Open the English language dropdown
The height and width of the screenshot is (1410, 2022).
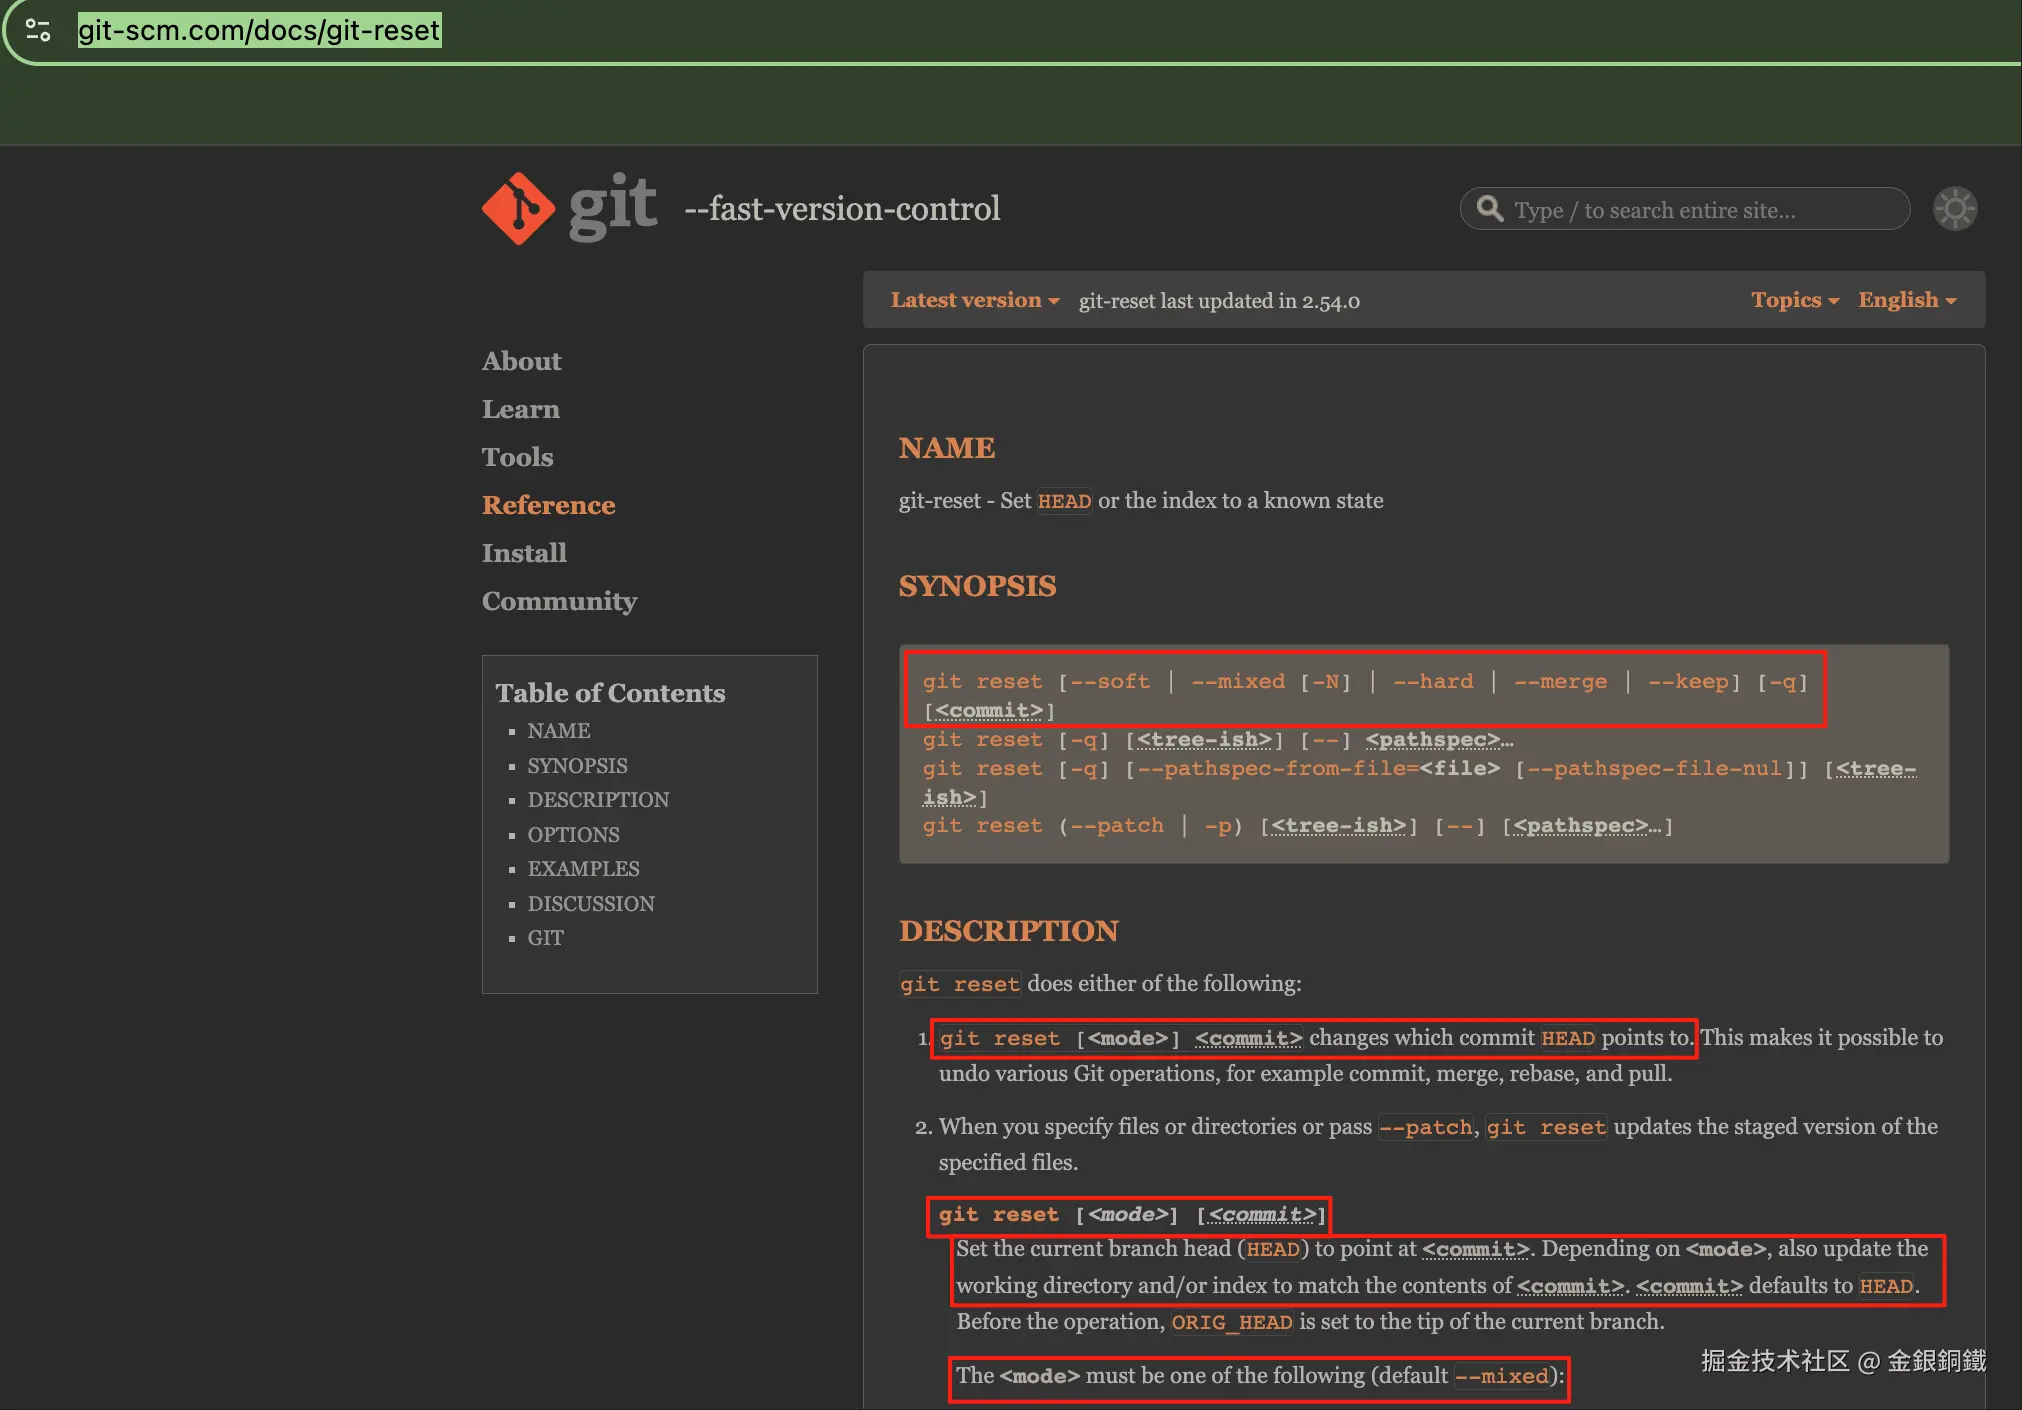[1907, 300]
